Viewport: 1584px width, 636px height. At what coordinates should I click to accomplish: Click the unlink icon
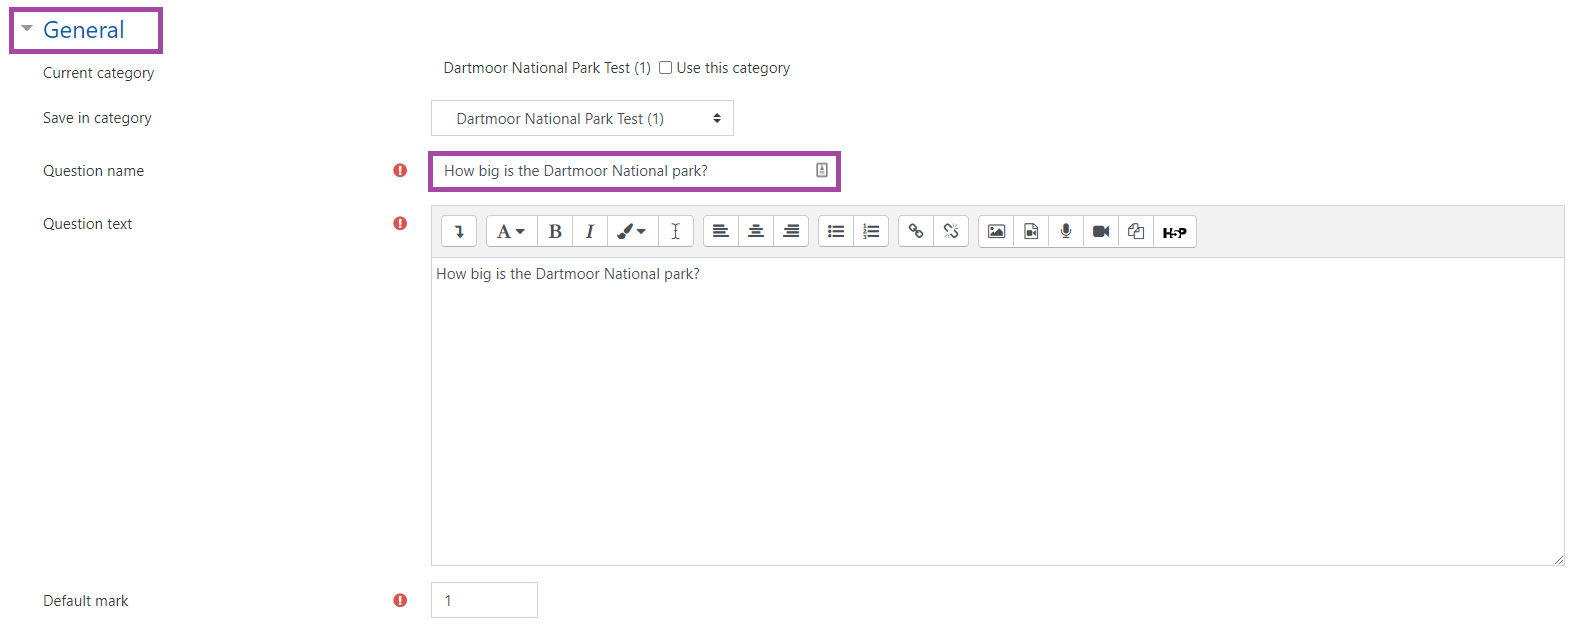point(951,232)
